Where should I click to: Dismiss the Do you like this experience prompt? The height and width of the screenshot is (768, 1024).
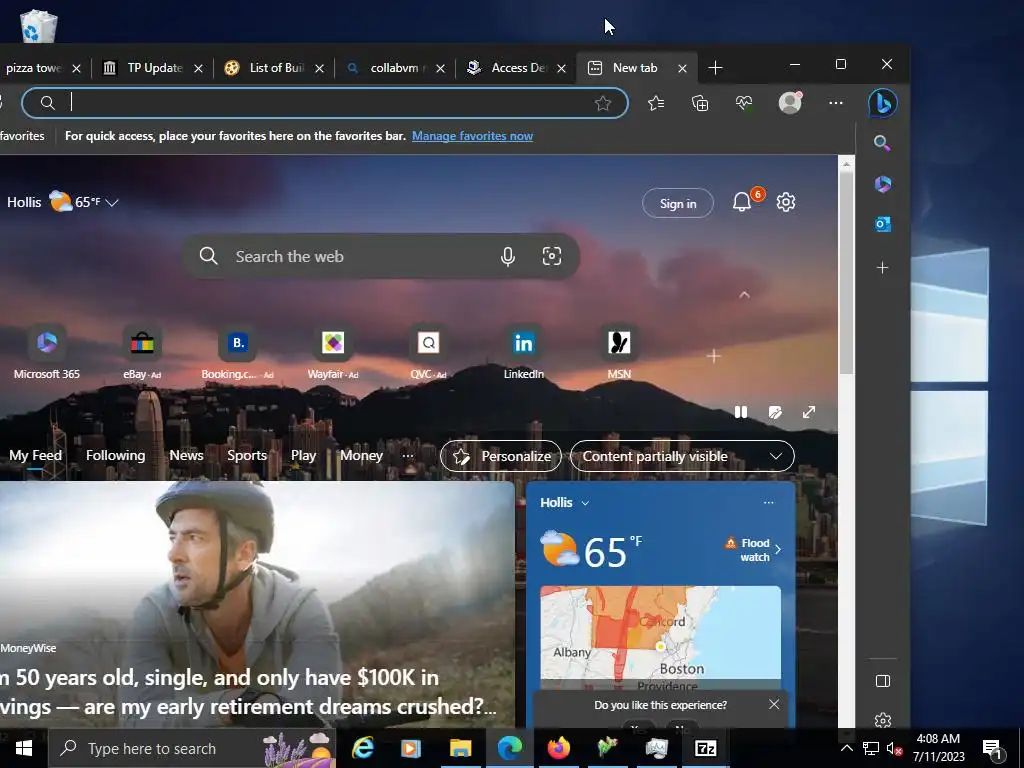tap(774, 704)
